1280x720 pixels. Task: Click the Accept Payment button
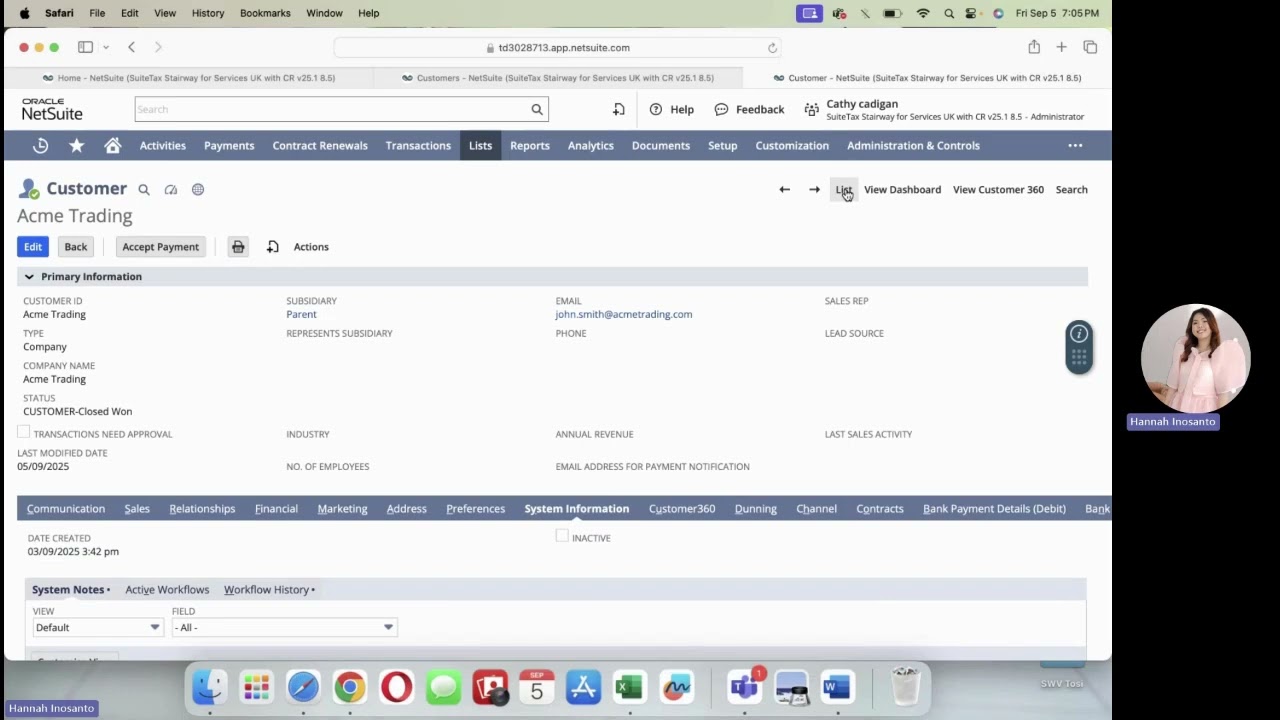160,247
